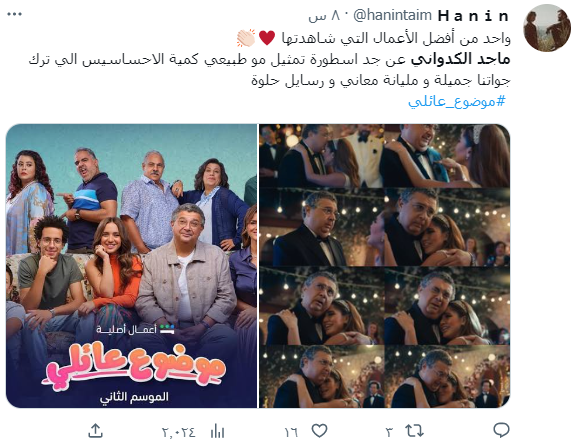Open the Hanin display name
The width and height of the screenshot is (575, 439).
pyautogui.click(x=473, y=16)
